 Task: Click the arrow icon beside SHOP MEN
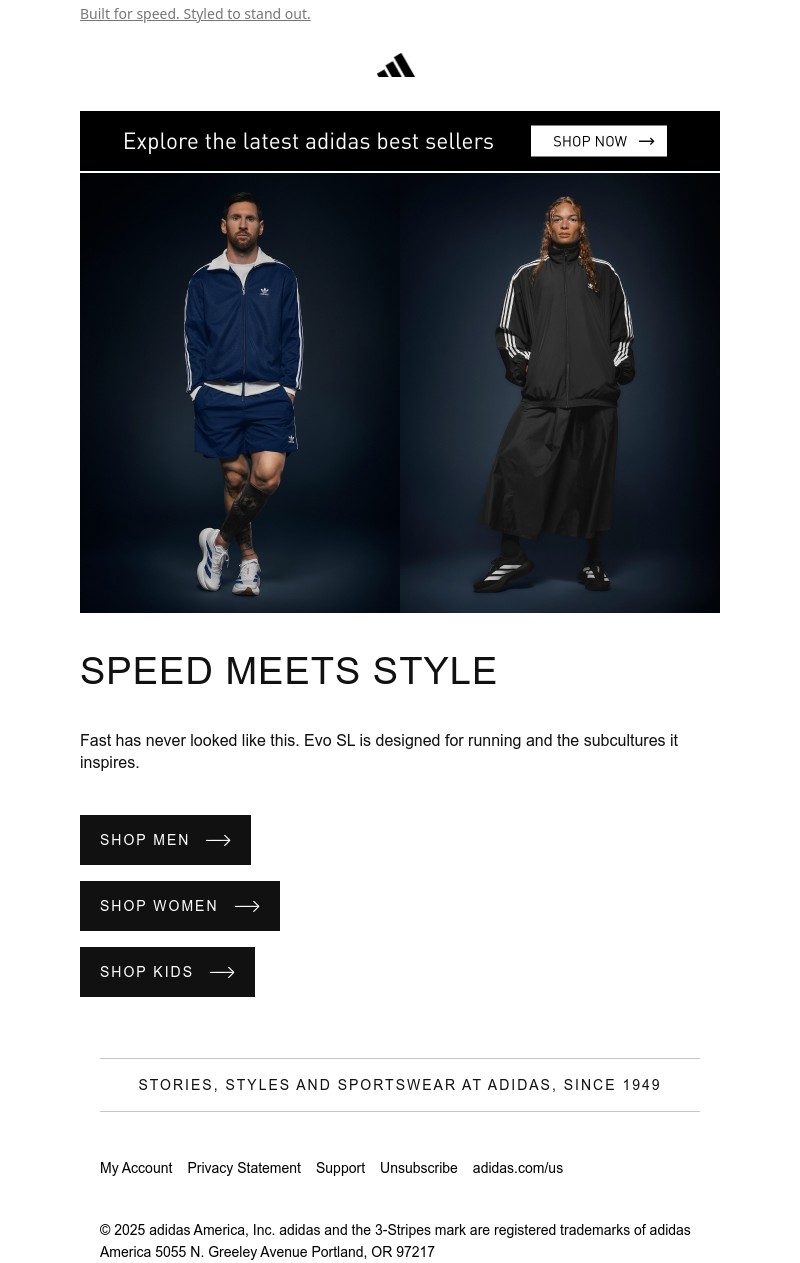click(x=218, y=840)
